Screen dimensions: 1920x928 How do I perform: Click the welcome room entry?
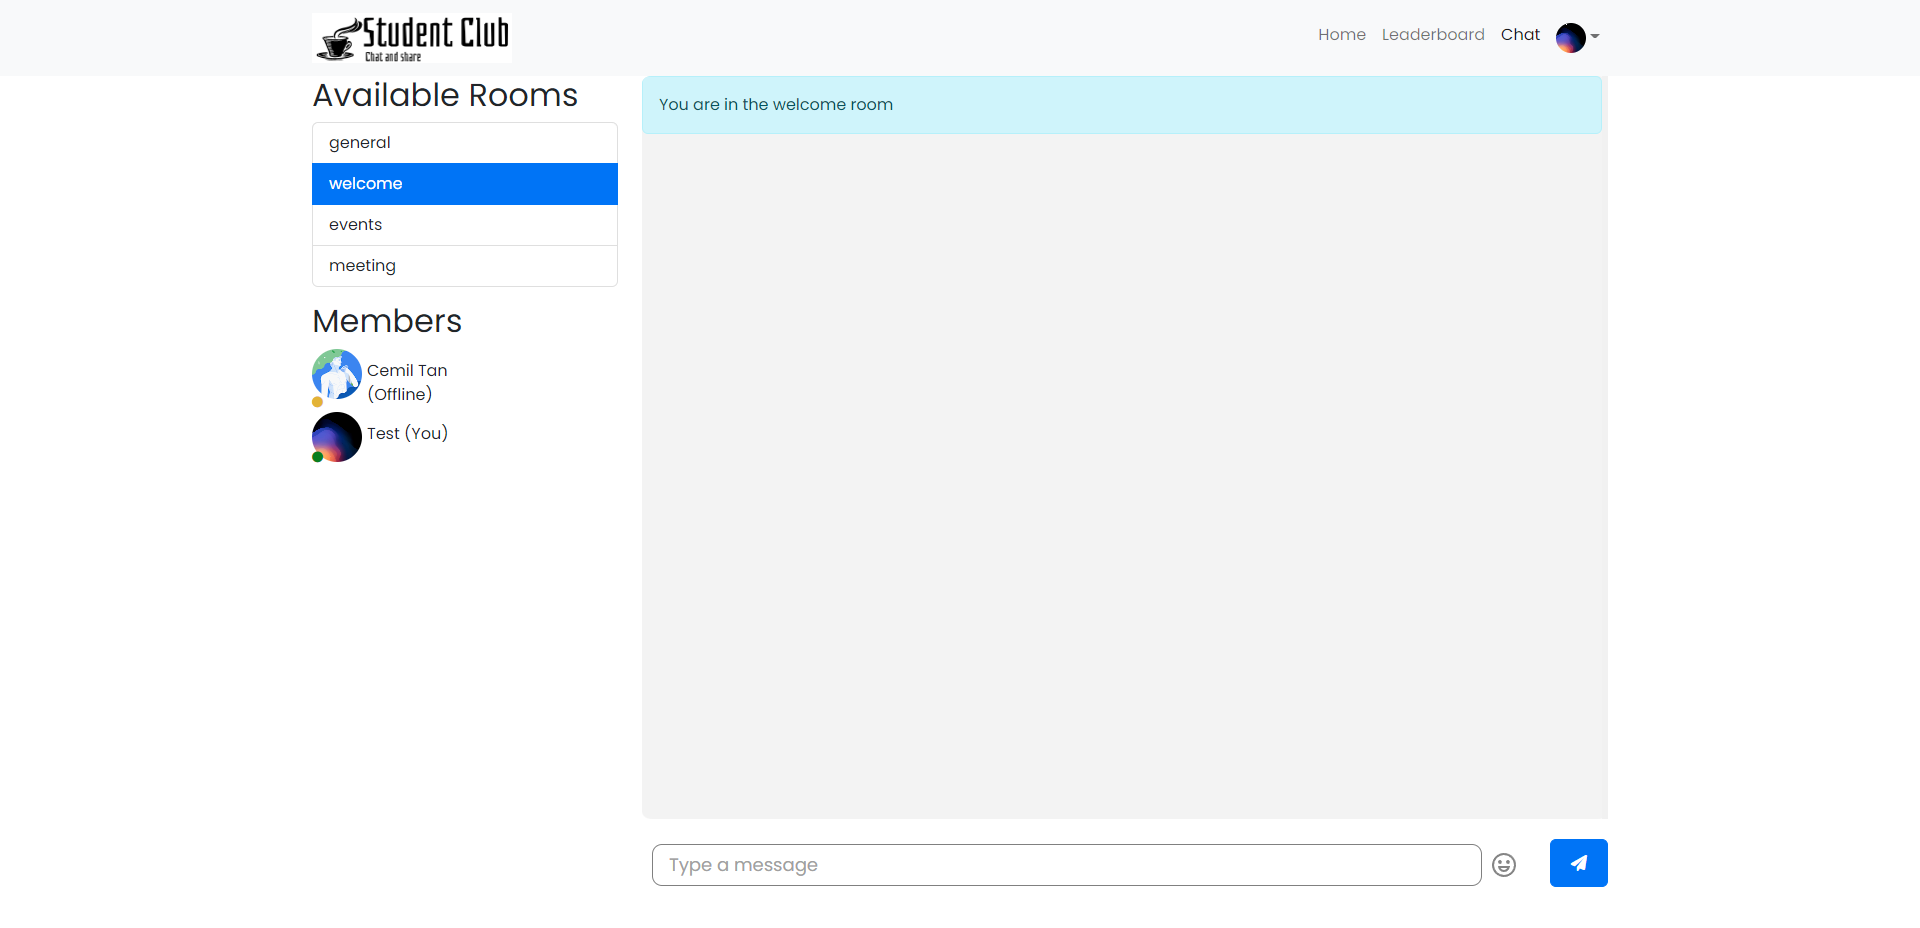tap(464, 183)
